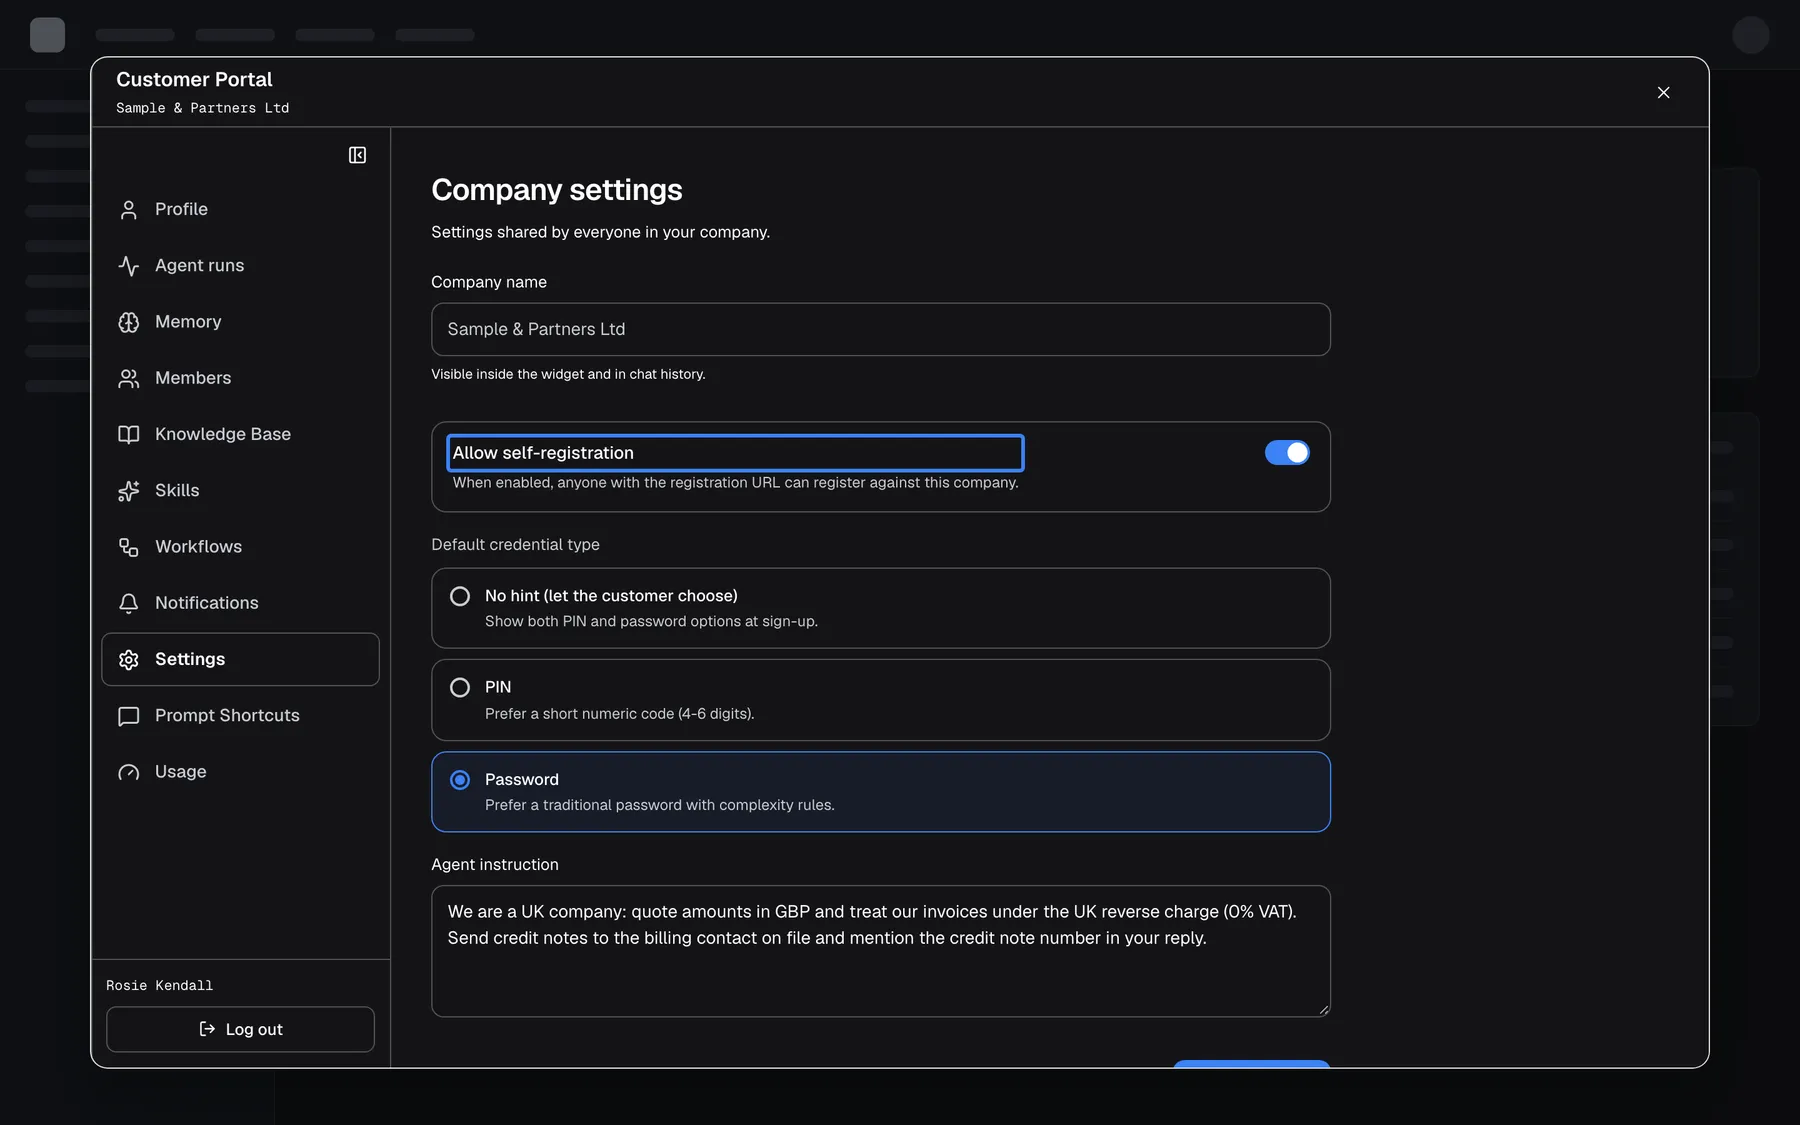Click the Members people icon
This screenshot has height=1125, width=1800.
[x=128, y=378]
